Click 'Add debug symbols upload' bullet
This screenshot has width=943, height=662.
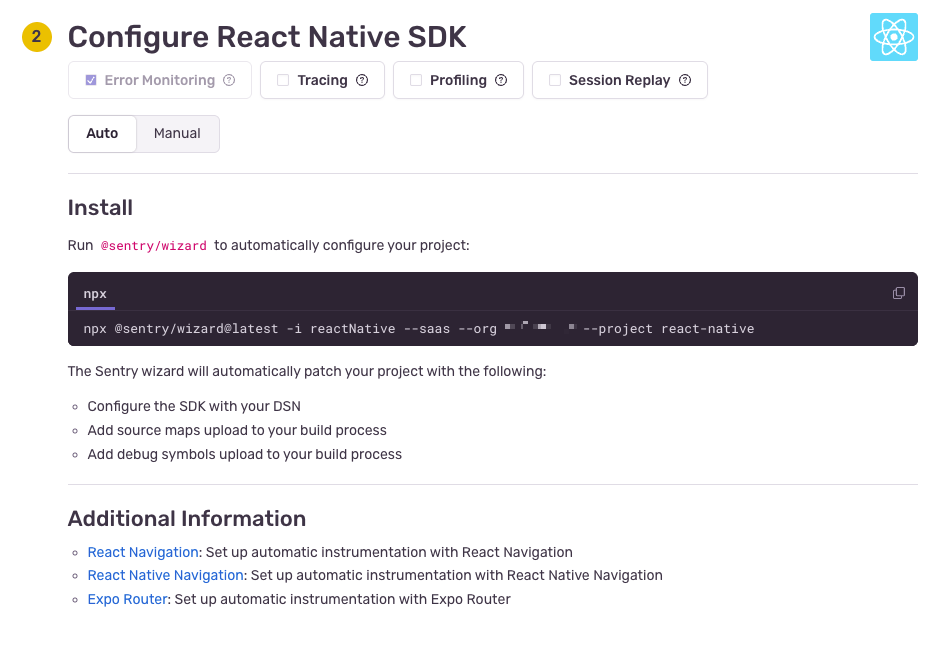point(245,455)
